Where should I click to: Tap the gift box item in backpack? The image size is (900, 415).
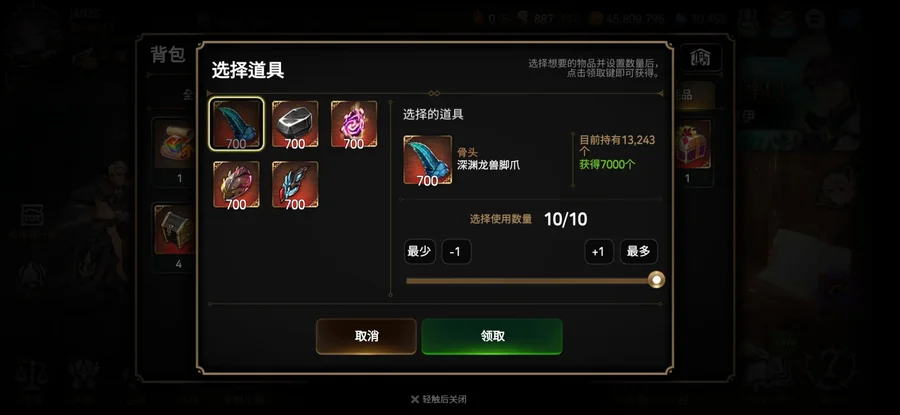tap(692, 145)
